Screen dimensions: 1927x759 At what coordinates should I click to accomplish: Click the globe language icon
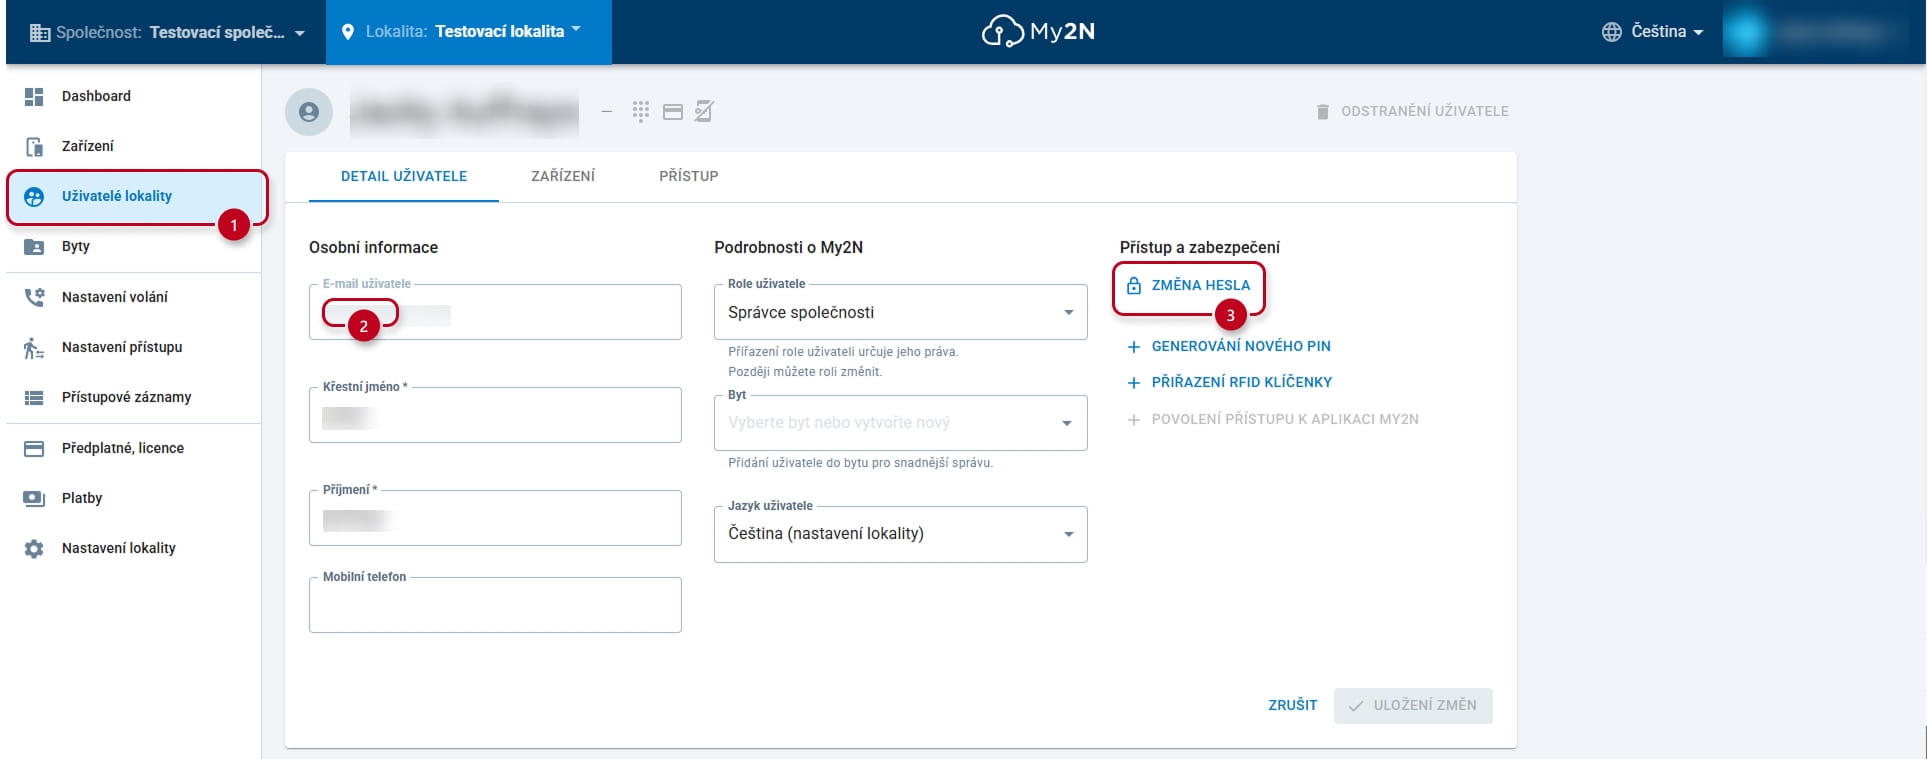pos(1611,32)
